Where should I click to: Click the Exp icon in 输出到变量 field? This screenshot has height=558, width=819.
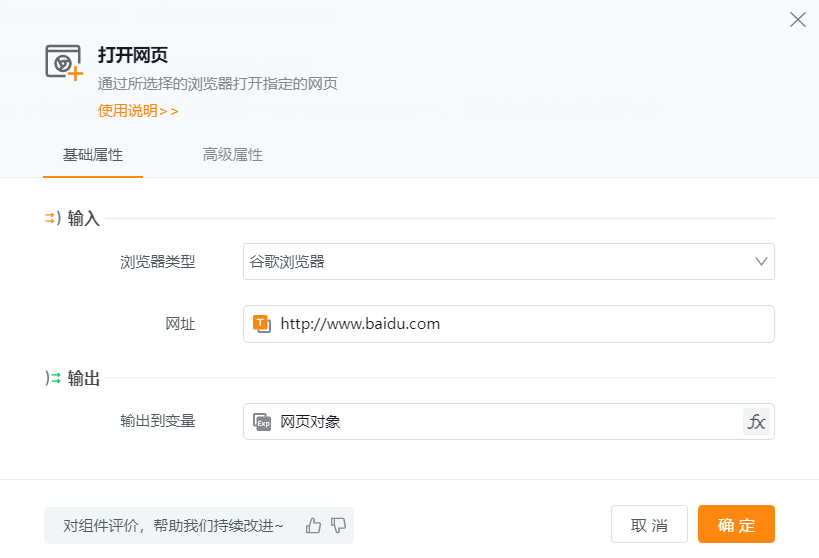(262, 422)
